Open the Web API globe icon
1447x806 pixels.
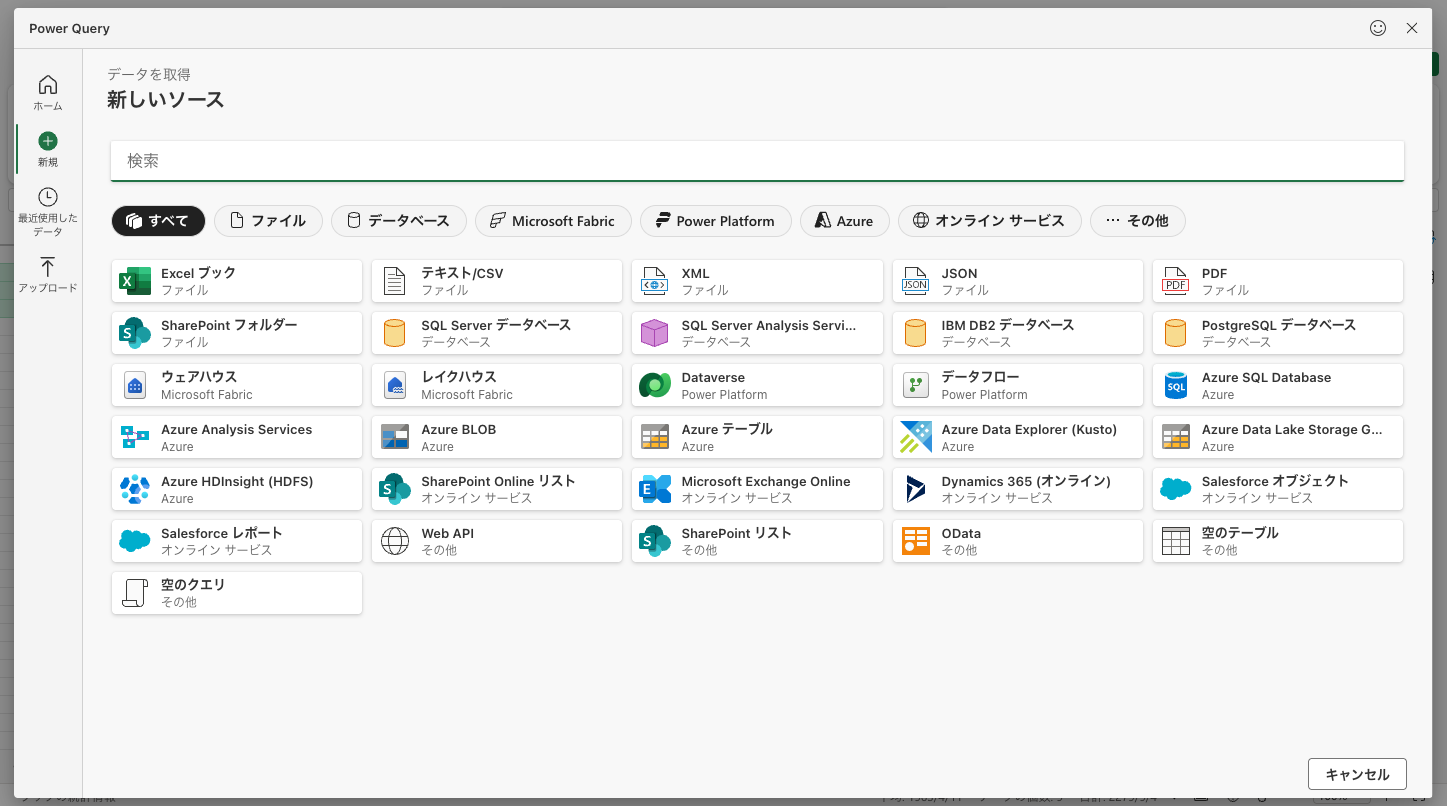point(395,541)
